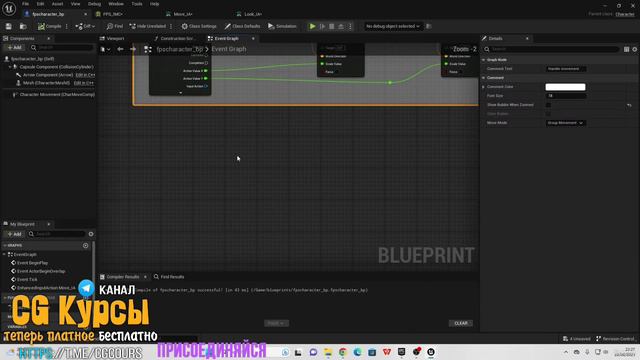Open Details panel settings gear
The height and width of the screenshot is (360, 640).
coord(634,49)
